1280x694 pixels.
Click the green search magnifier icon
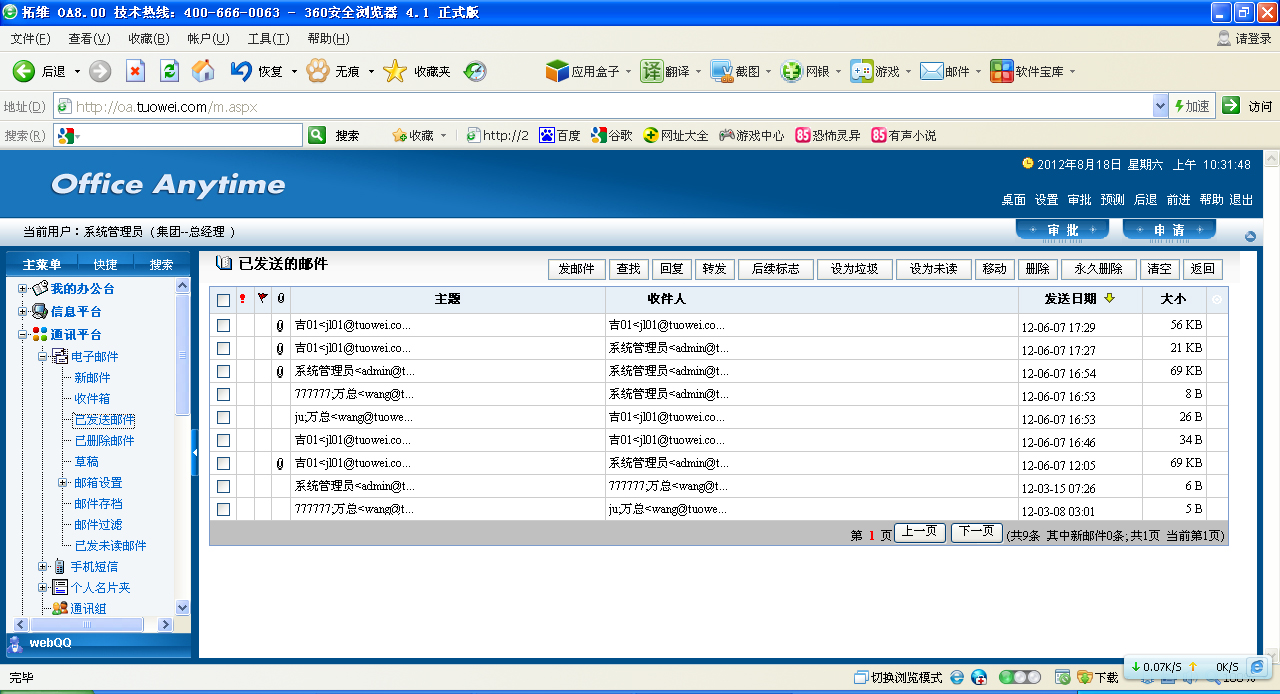(x=317, y=135)
